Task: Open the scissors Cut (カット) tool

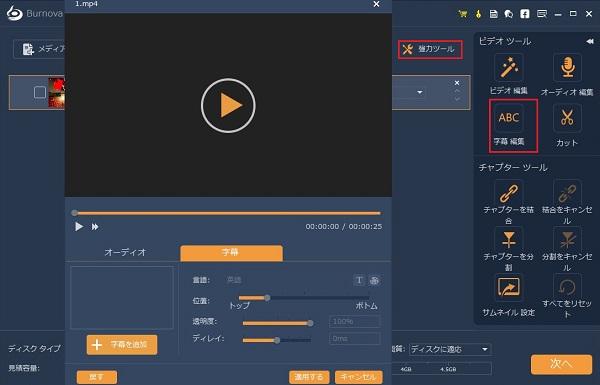Action: click(567, 118)
